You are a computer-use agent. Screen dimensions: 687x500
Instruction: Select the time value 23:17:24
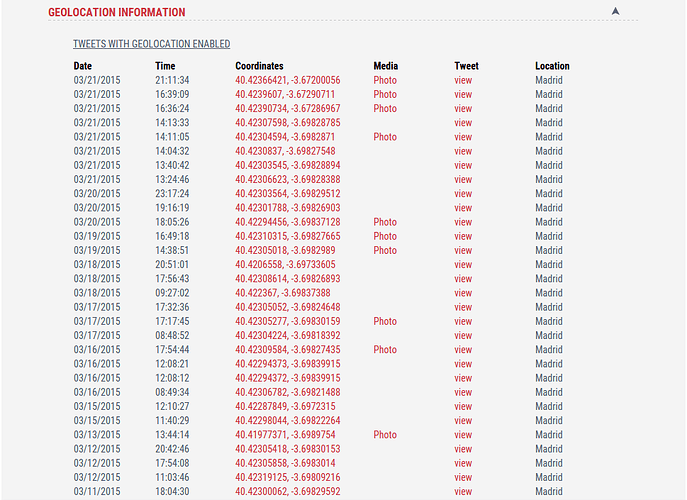coord(172,194)
